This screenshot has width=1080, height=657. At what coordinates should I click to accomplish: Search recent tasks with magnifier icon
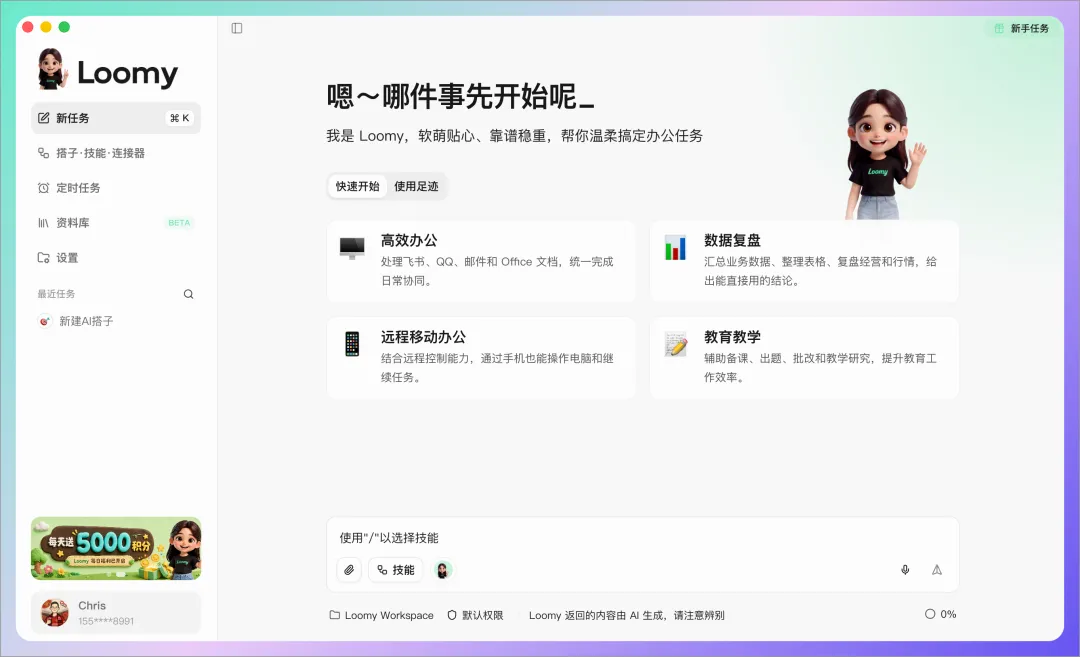(188, 294)
